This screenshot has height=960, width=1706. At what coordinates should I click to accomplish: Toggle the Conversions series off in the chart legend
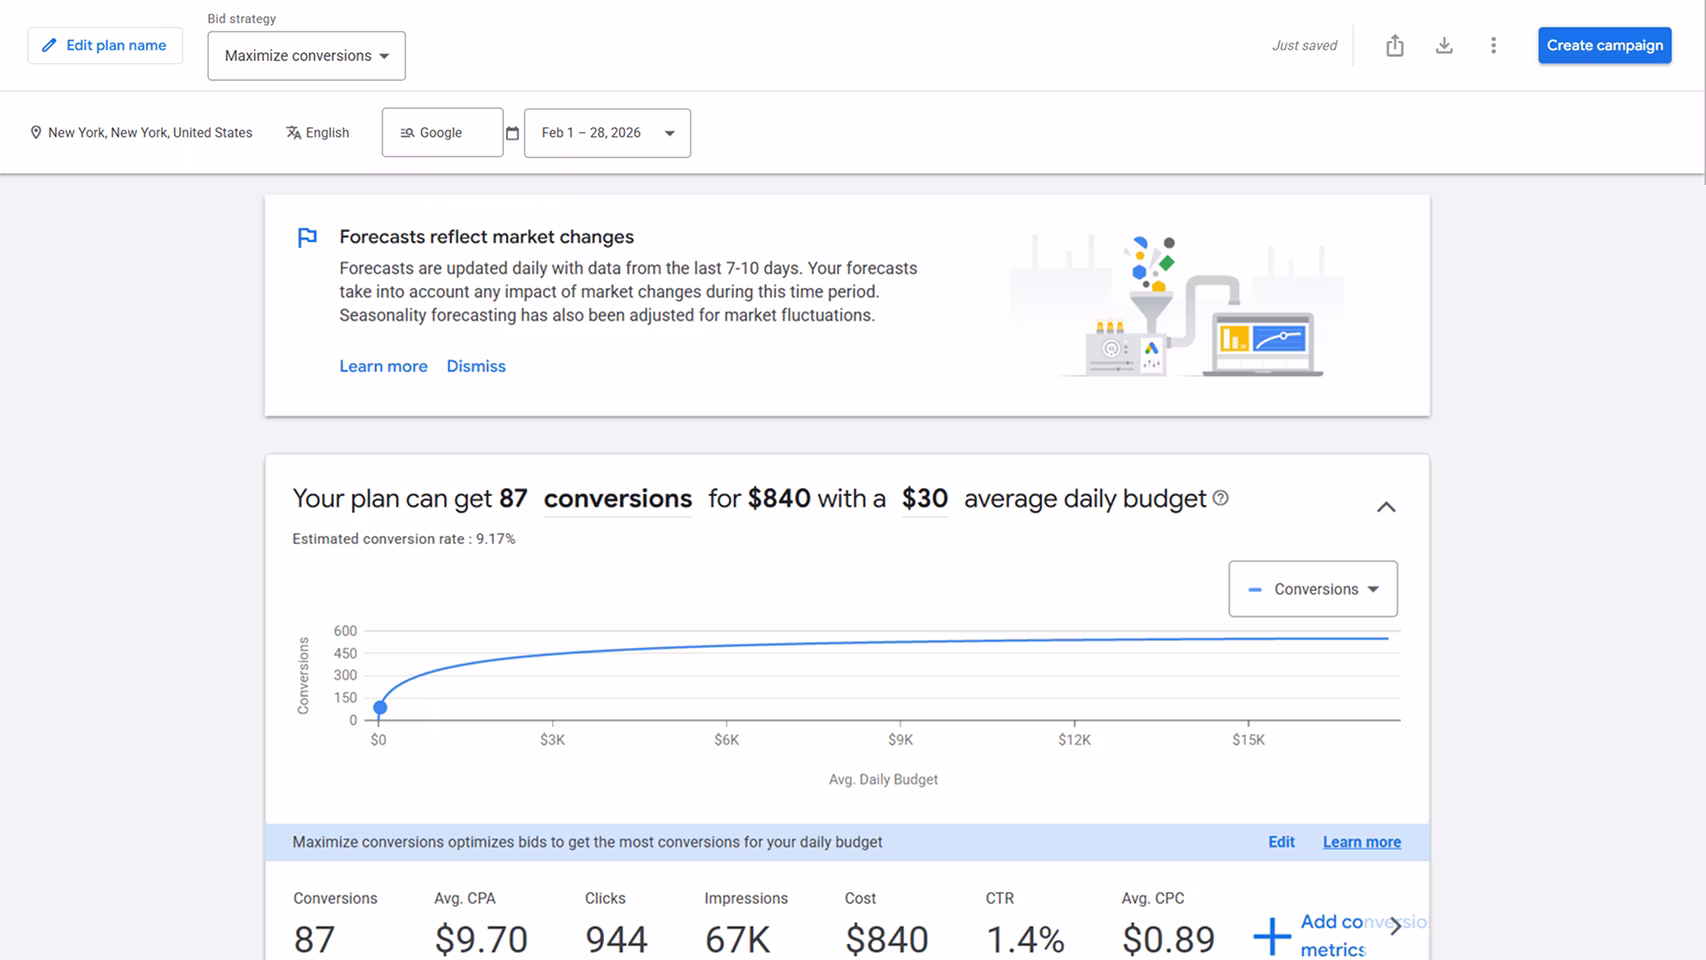[x=1255, y=589]
